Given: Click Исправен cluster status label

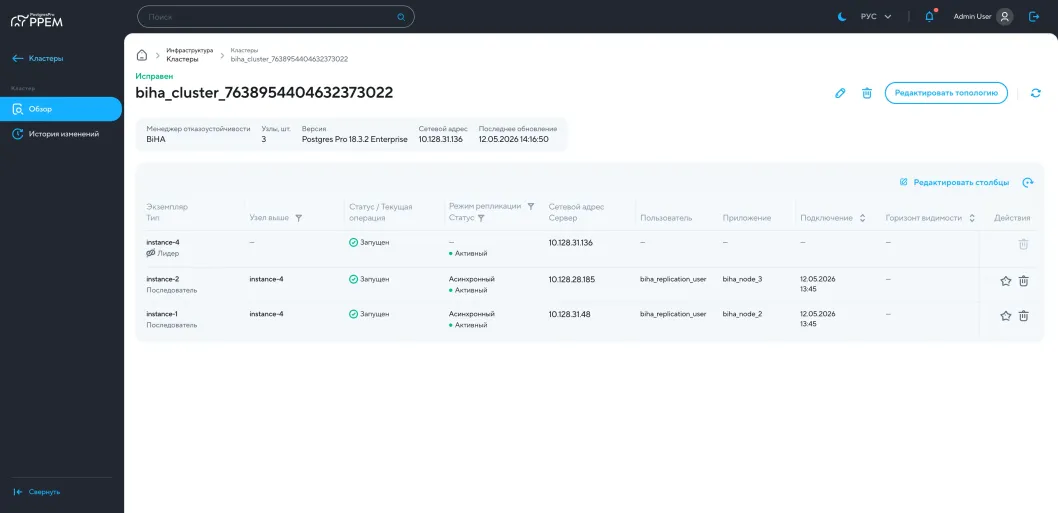Looking at the screenshot, I should coord(154,76).
